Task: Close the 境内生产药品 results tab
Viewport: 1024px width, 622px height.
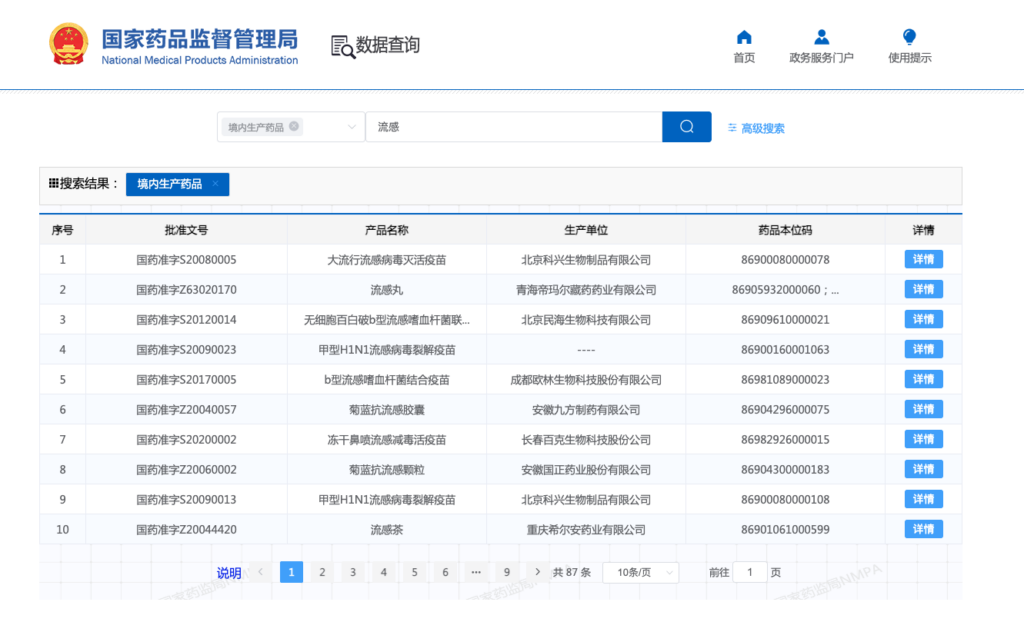Action: [x=215, y=184]
